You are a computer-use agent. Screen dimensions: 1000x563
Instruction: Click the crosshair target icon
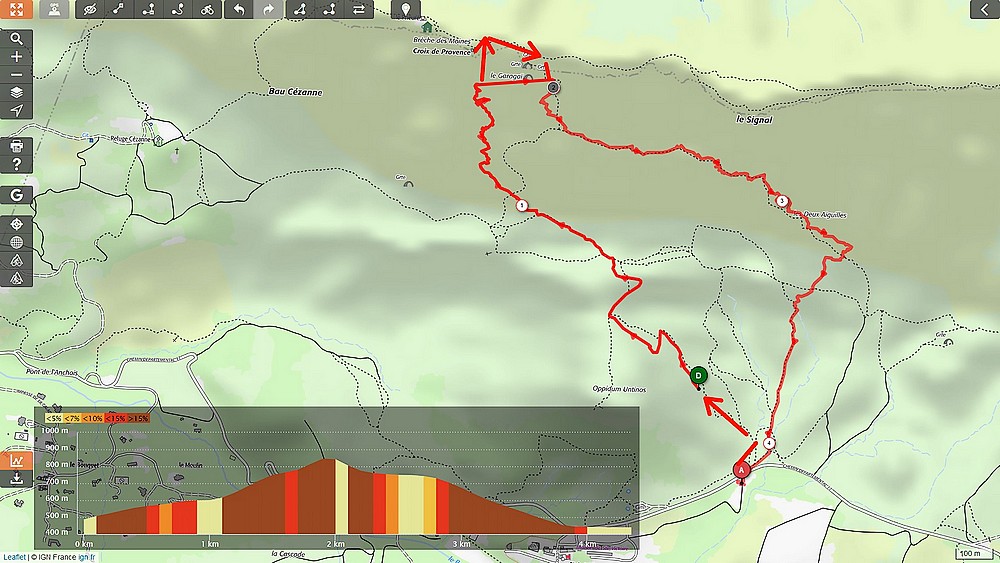(17, 224)
